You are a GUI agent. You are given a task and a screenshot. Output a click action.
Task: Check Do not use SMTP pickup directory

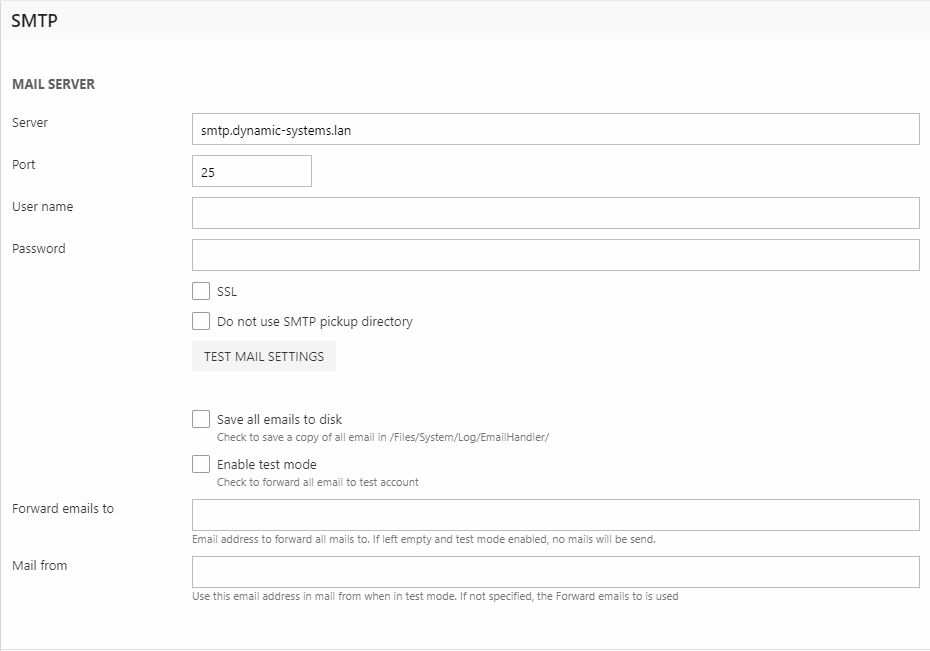201,322
